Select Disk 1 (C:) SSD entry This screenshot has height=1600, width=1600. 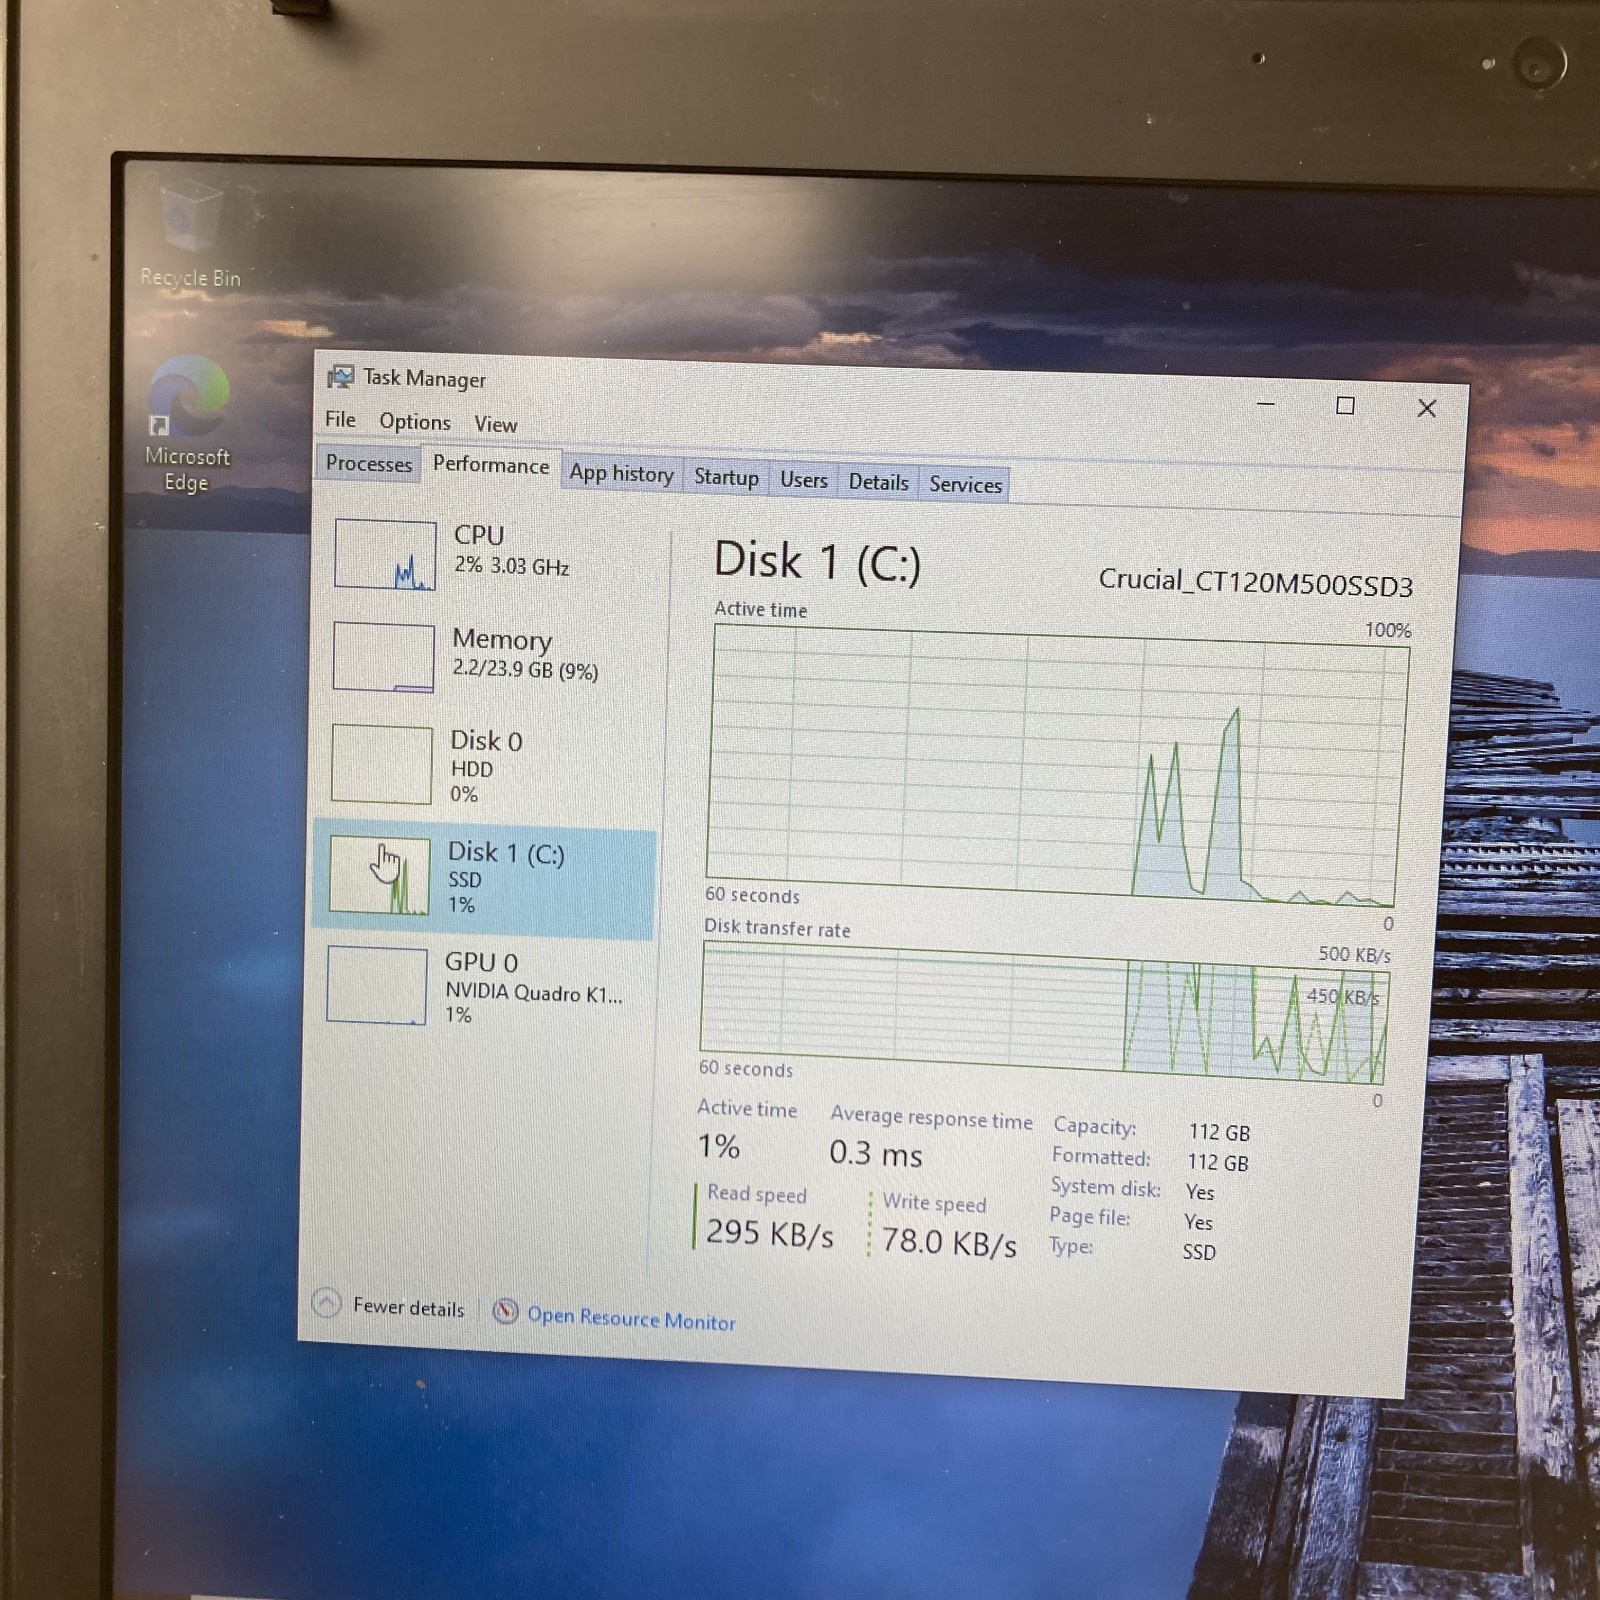pyautogui.click(x=484, y=878)
